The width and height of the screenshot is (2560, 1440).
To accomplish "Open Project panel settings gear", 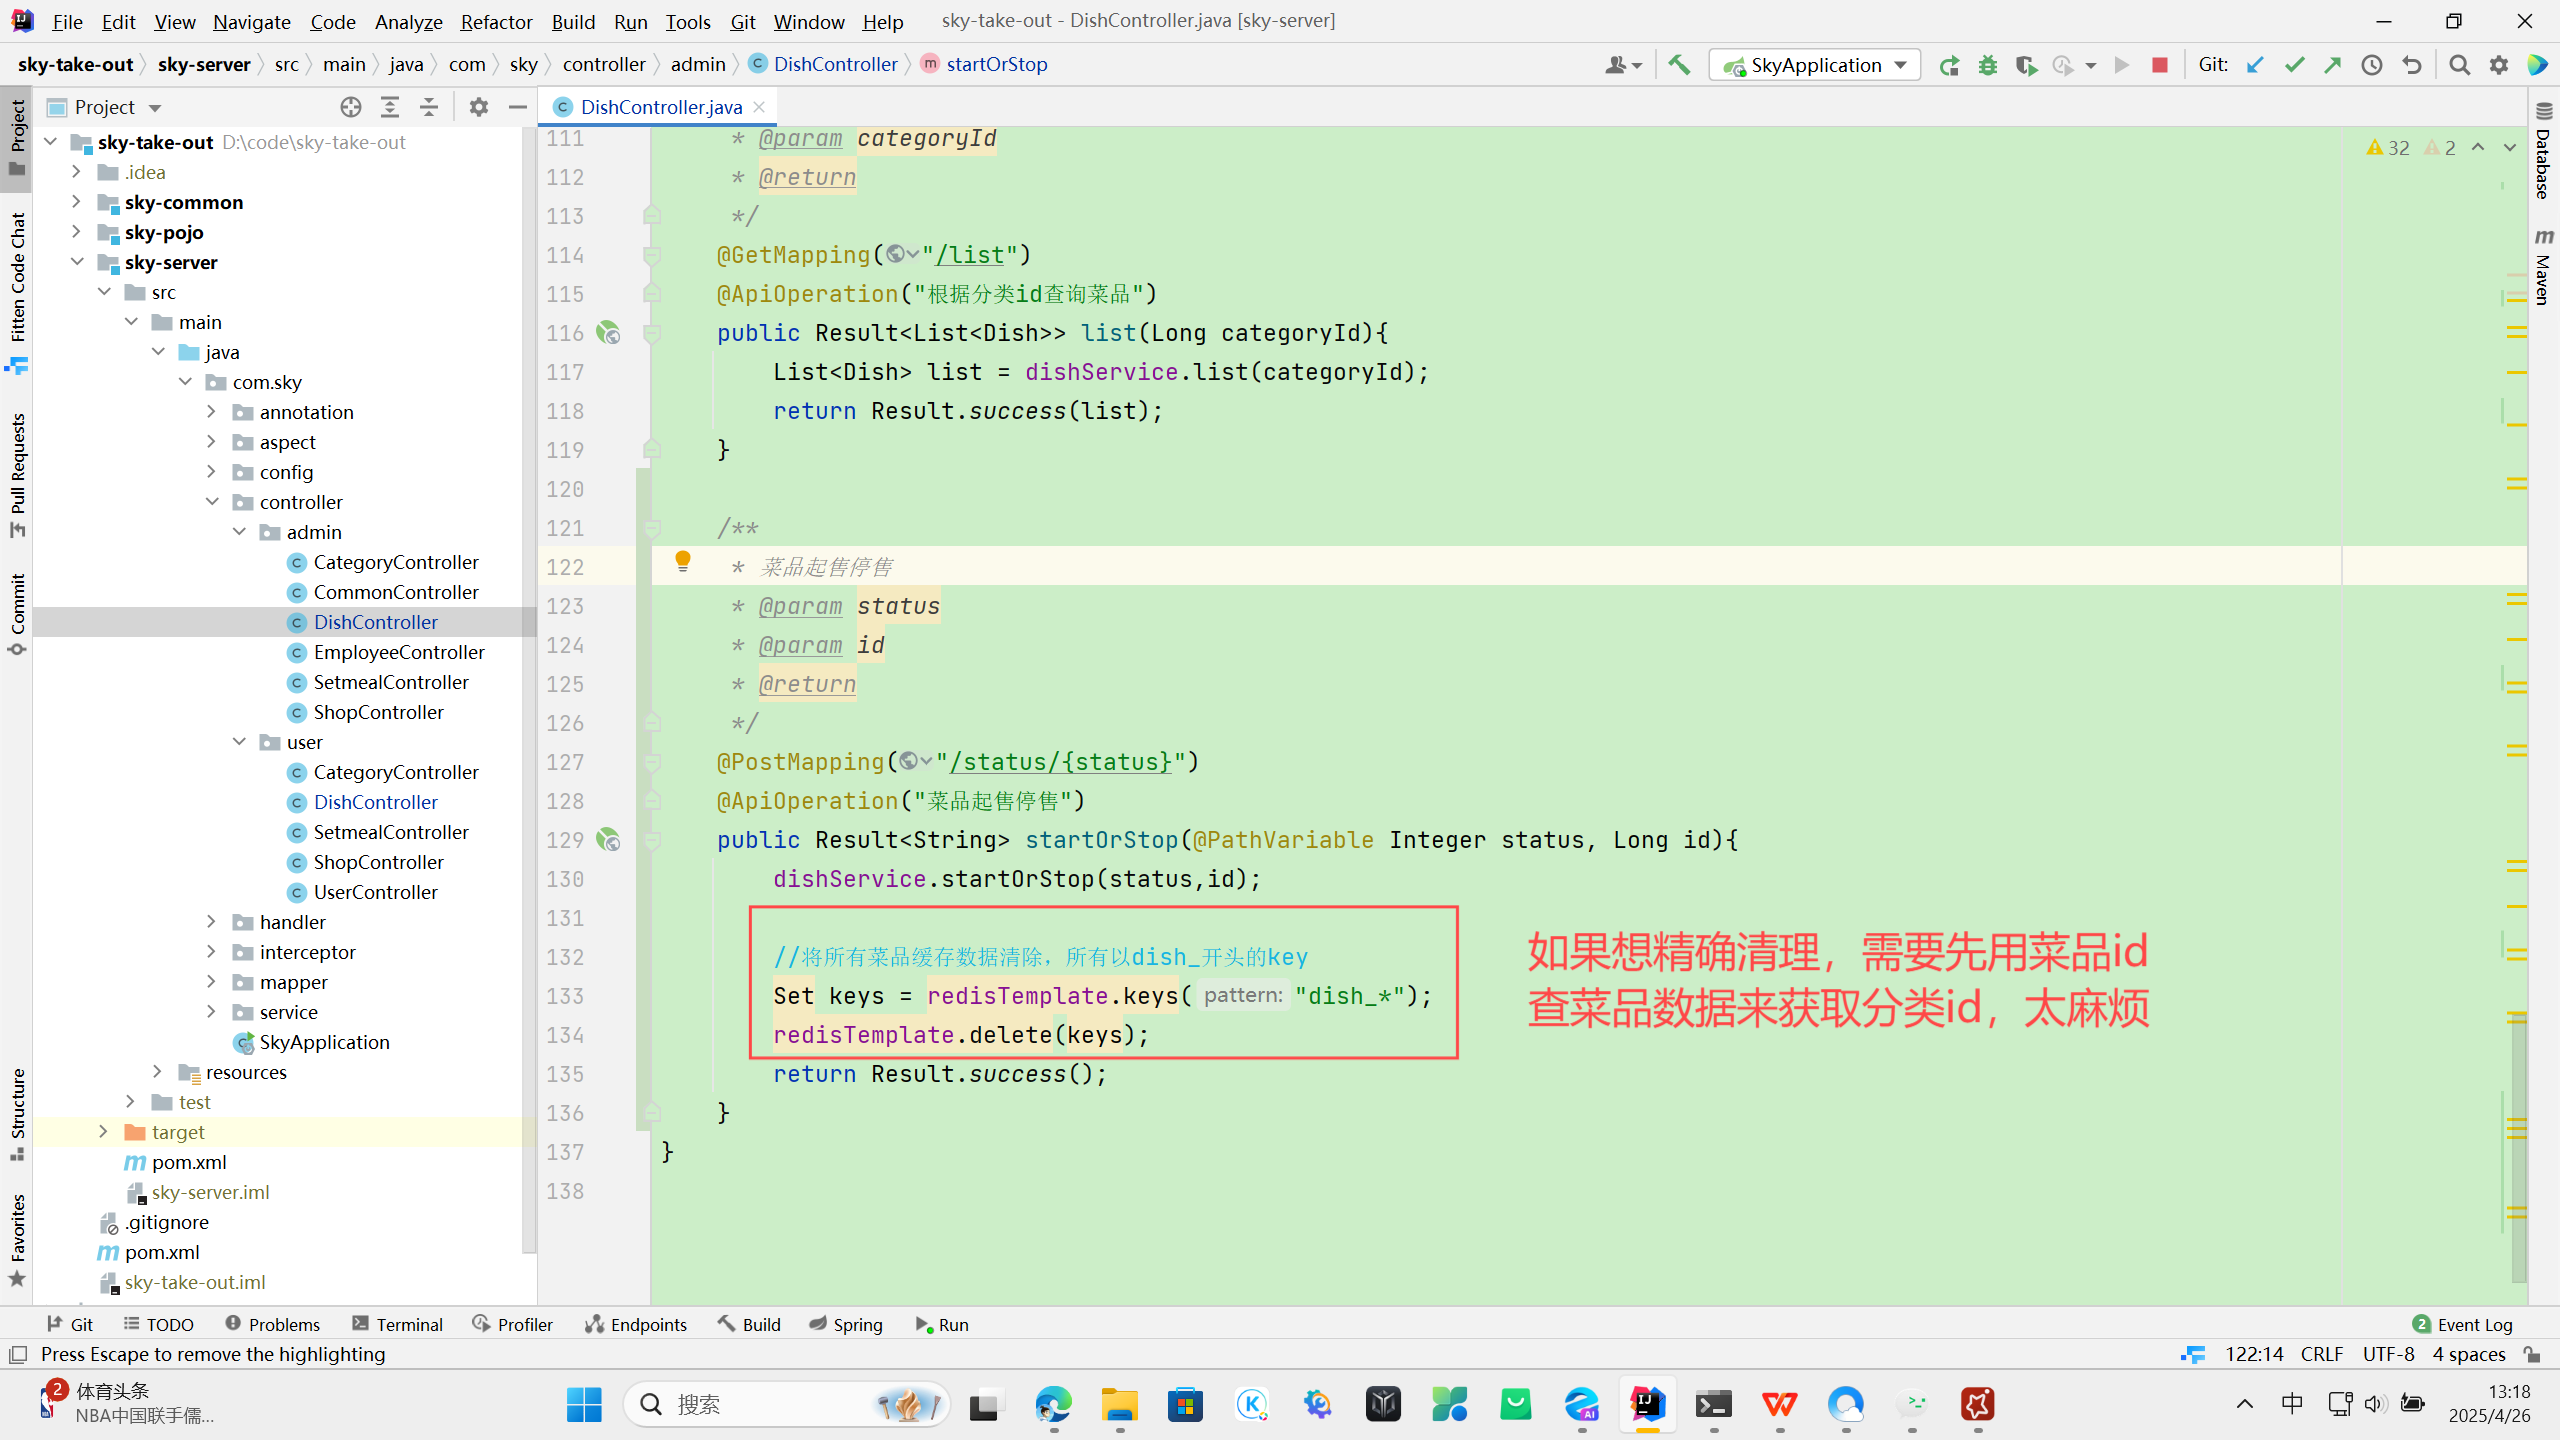I will point(479,107).
